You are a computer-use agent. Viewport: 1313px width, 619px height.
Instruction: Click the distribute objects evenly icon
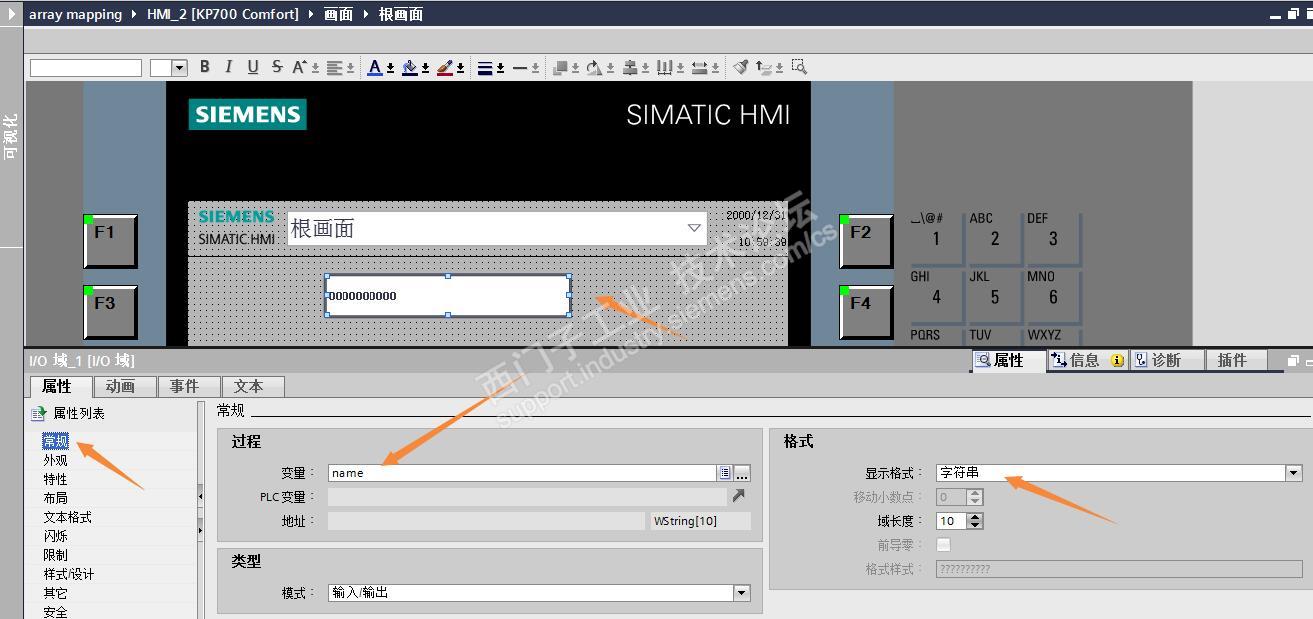coord(664,67)
